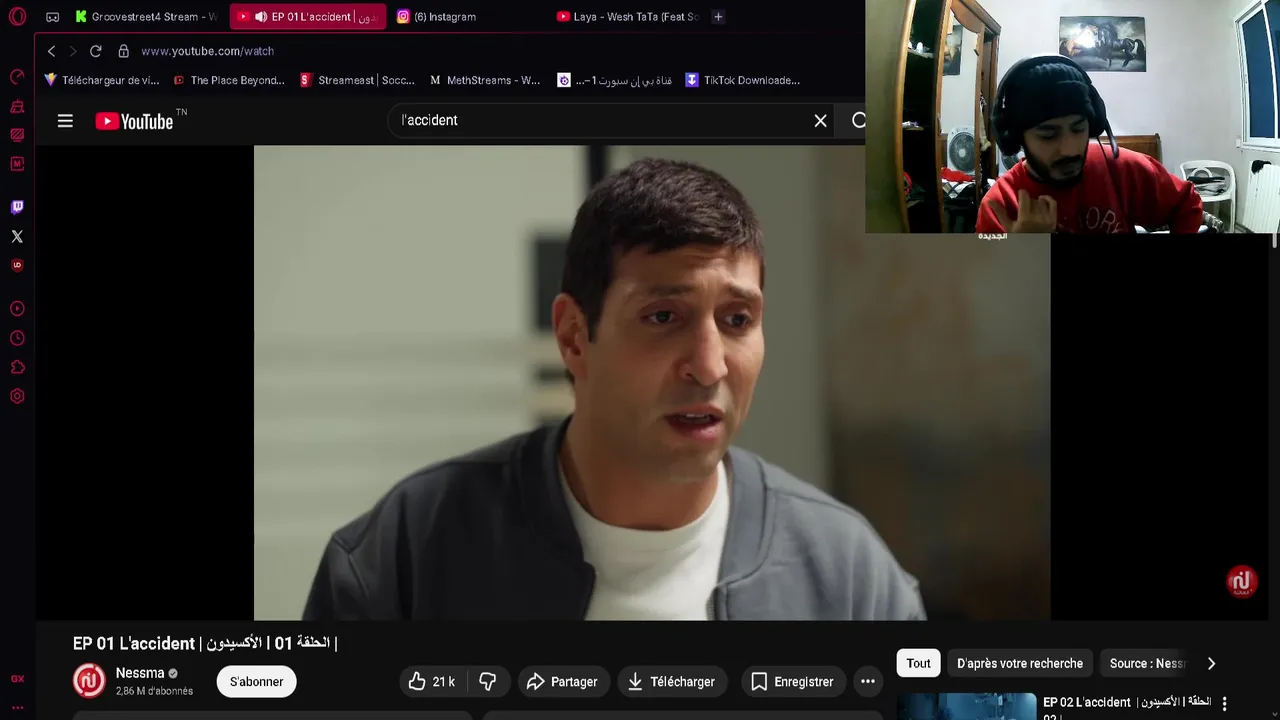This screenshot has height=720, width=1280.
Task: View site security padlock info
Action: click(124, 51)
